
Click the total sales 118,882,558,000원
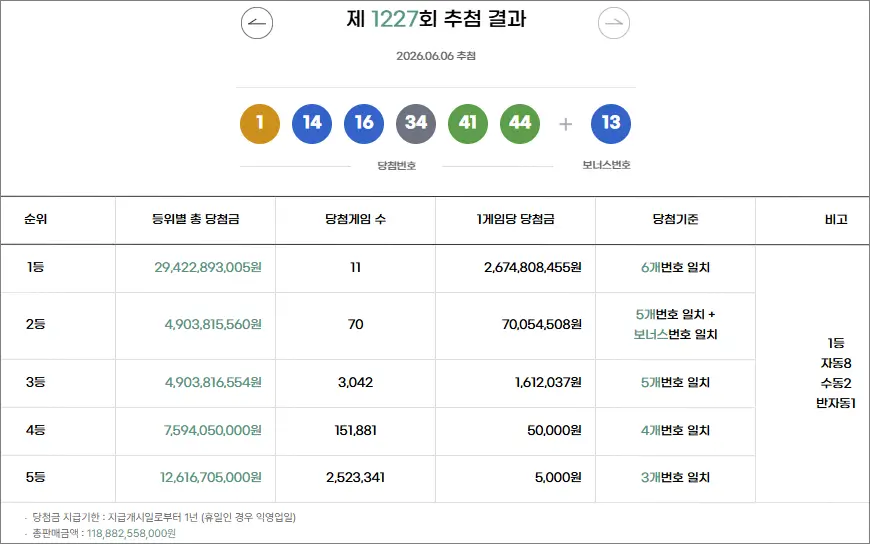coord(131,533)
